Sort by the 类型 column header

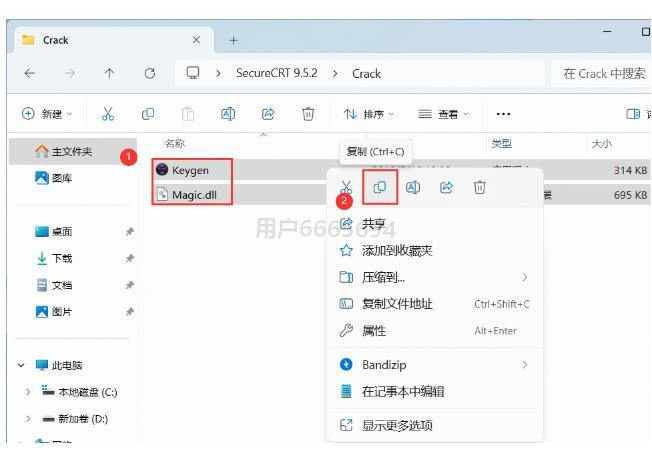pos(501,143)
